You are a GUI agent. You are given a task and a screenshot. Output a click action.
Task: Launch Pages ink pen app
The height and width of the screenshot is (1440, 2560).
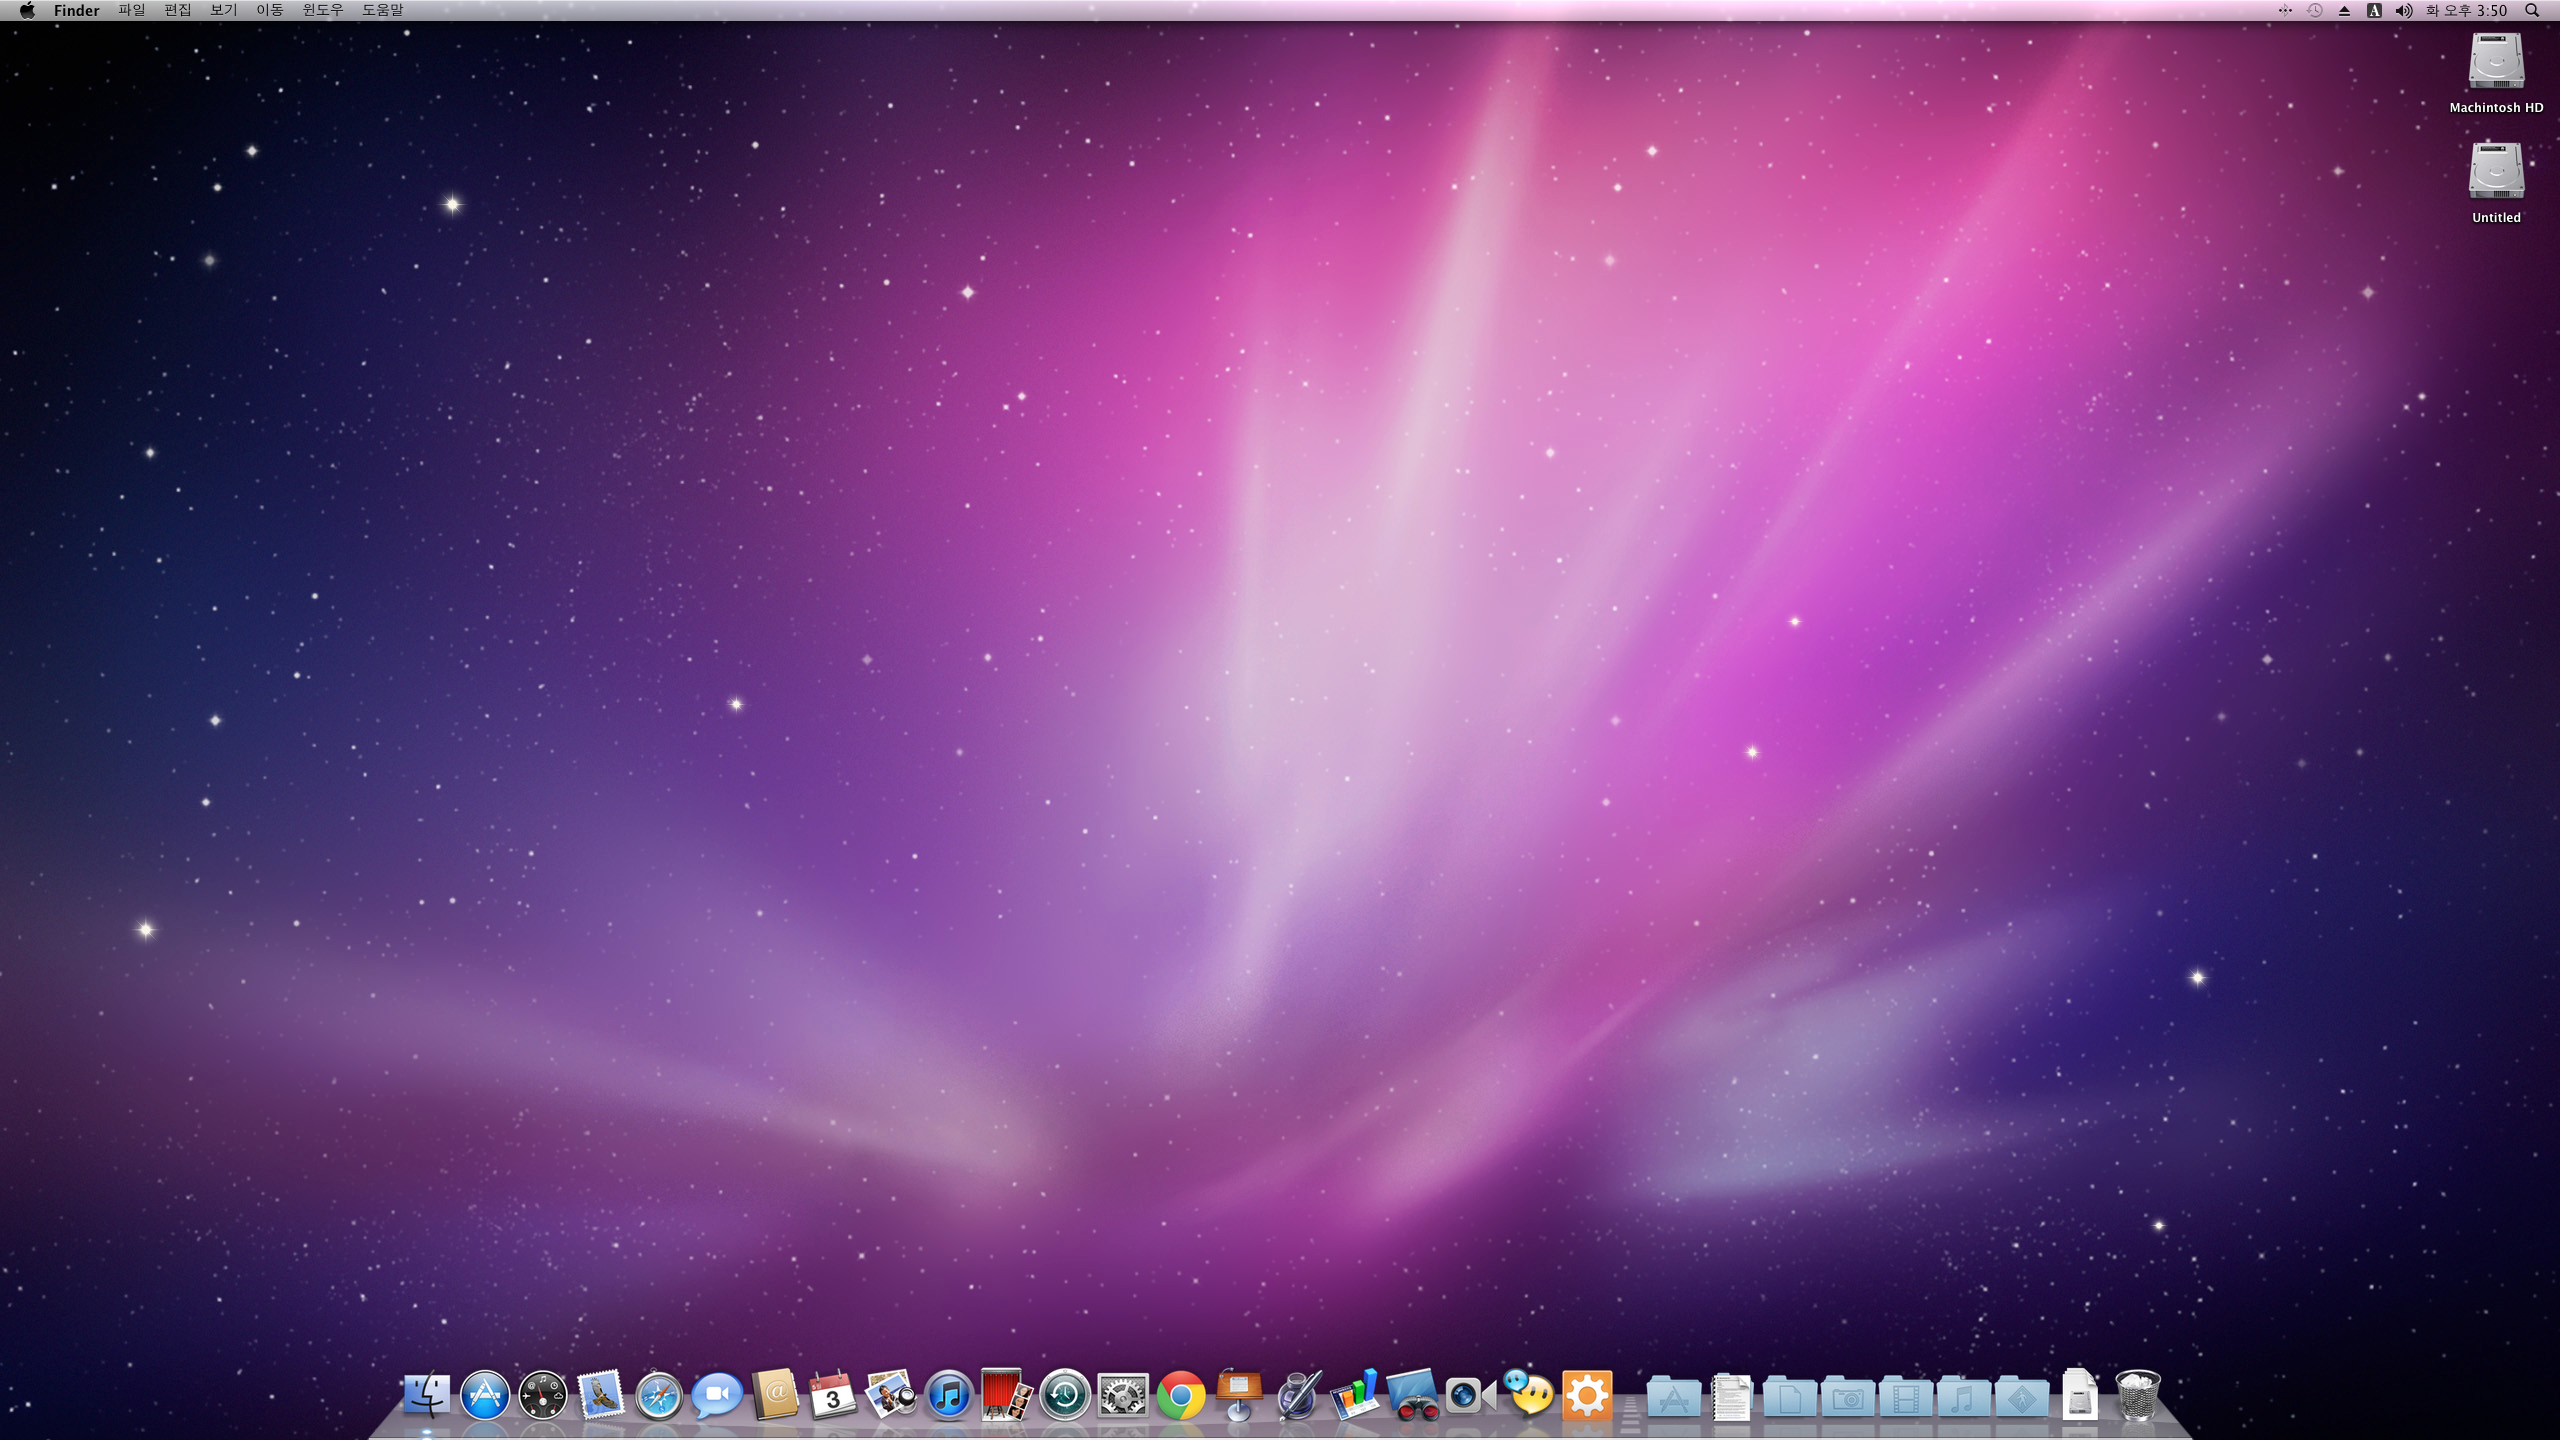[x=1297, y=1394]
